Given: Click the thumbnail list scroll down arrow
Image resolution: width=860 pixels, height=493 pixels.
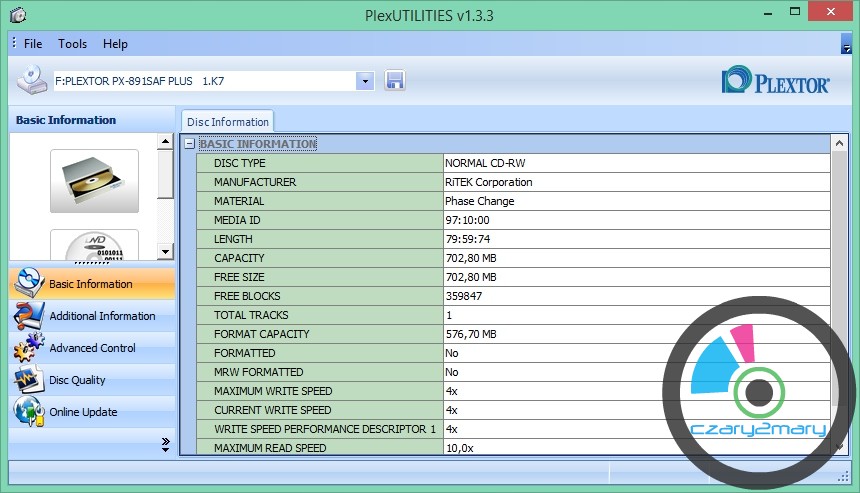Looking at the screenshot, I should tap(165, 252).
